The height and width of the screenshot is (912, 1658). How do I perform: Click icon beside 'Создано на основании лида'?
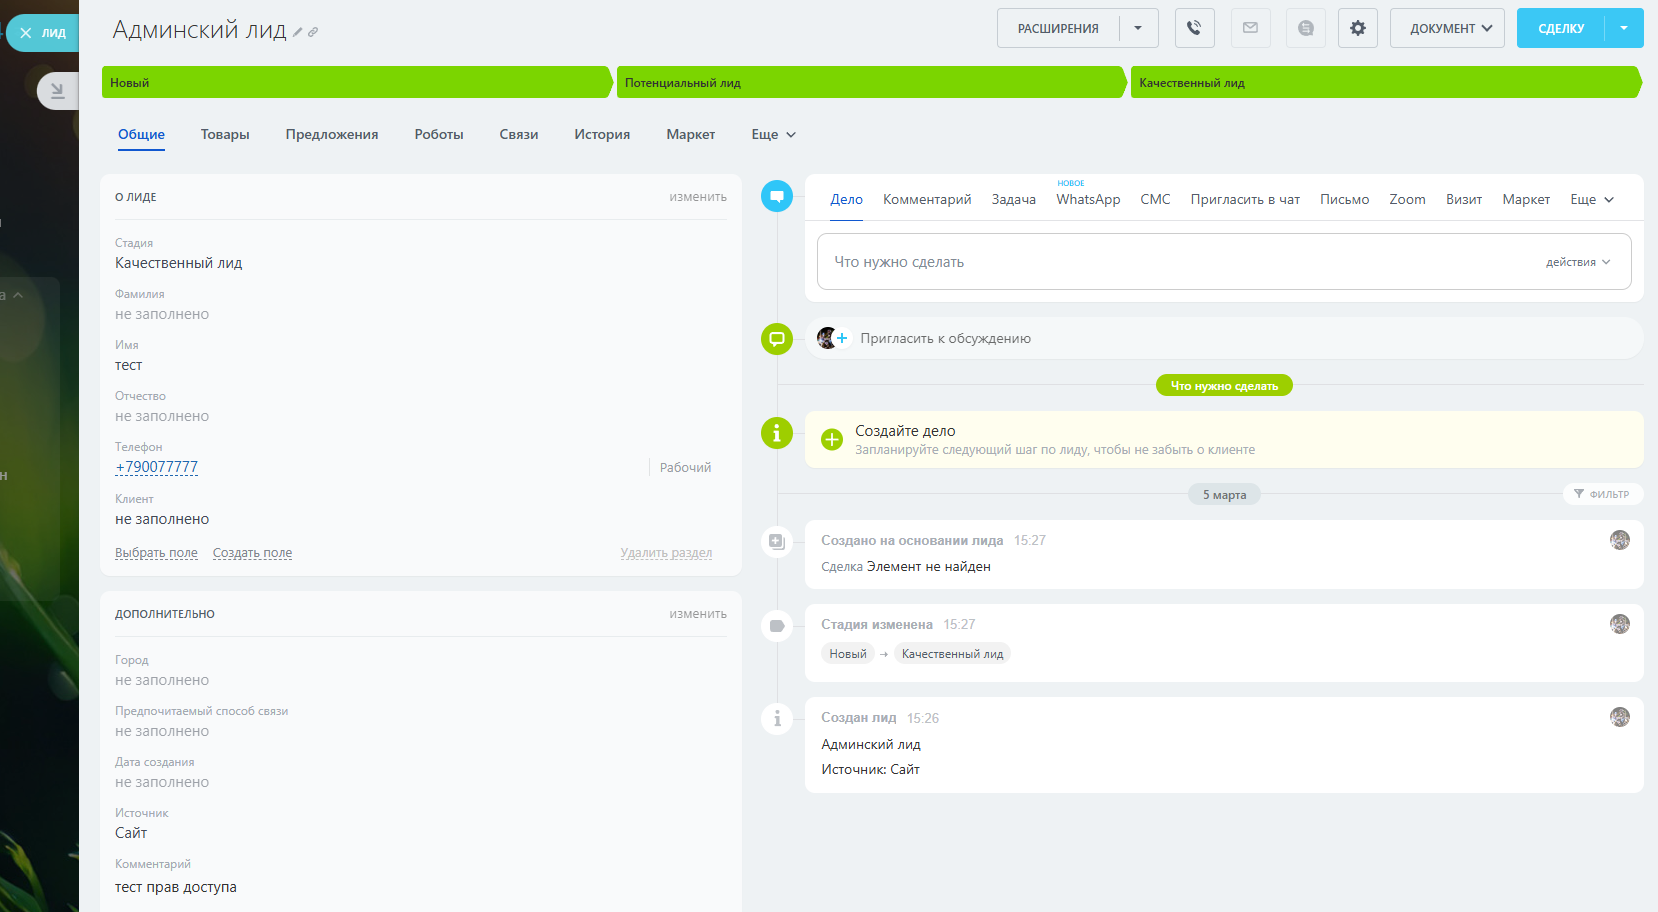[777, 542]
